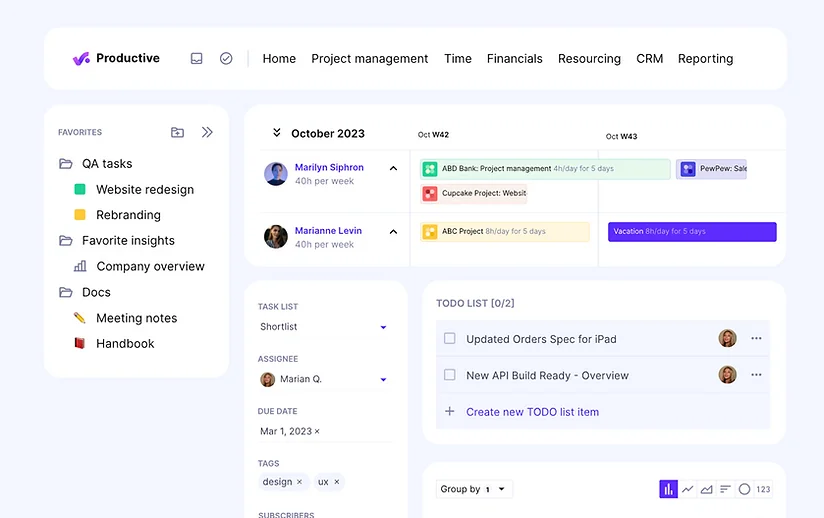Click assignee avatar on Updated Orders Spec
The width and height of the screenshot is (824, 518).
tap(727, 338)
